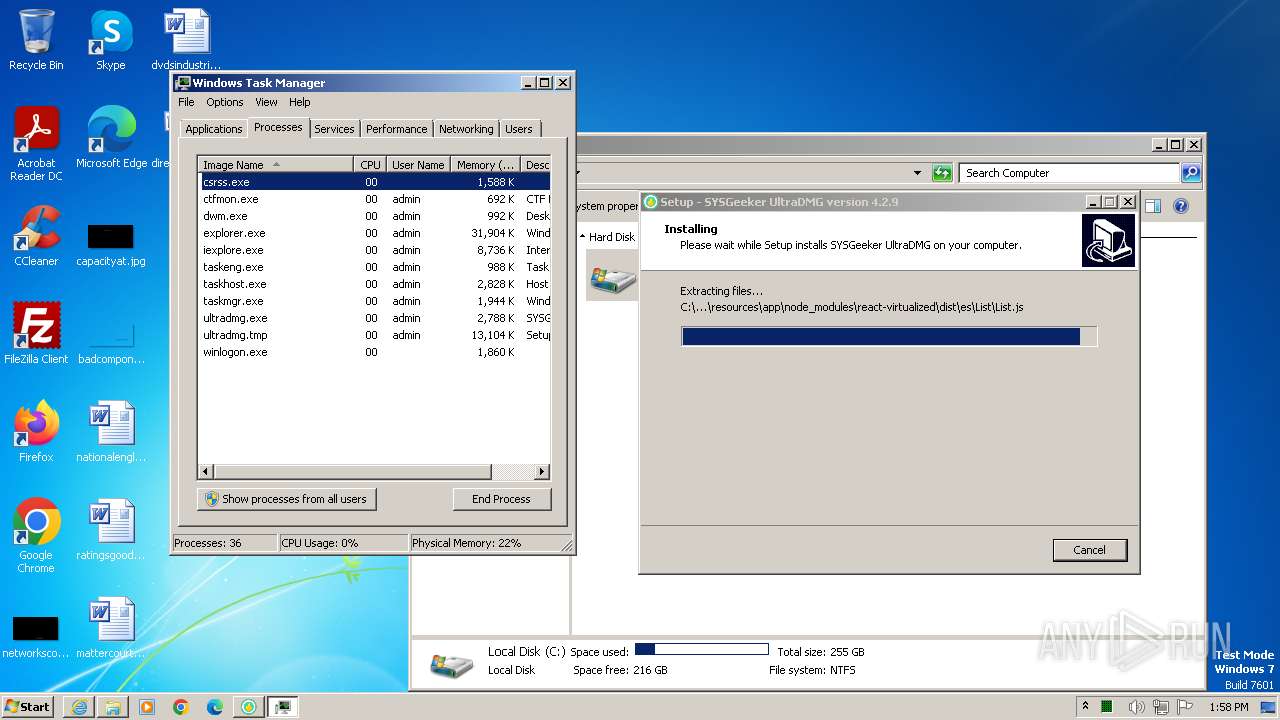Click the installer progress bar

click(889, 337)
